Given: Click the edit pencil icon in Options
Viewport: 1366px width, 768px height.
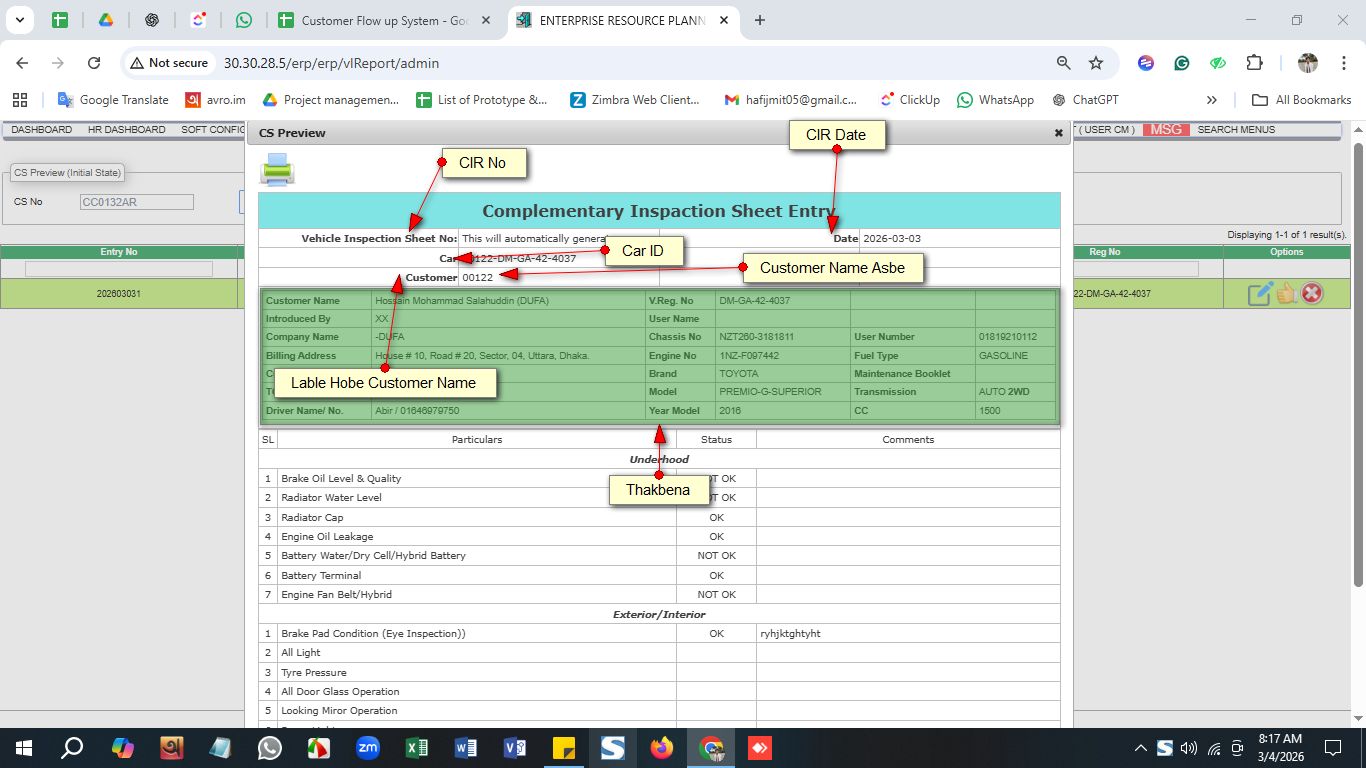Looking at the screenshot, I should pyautogui.click(x=1259, y=294).
